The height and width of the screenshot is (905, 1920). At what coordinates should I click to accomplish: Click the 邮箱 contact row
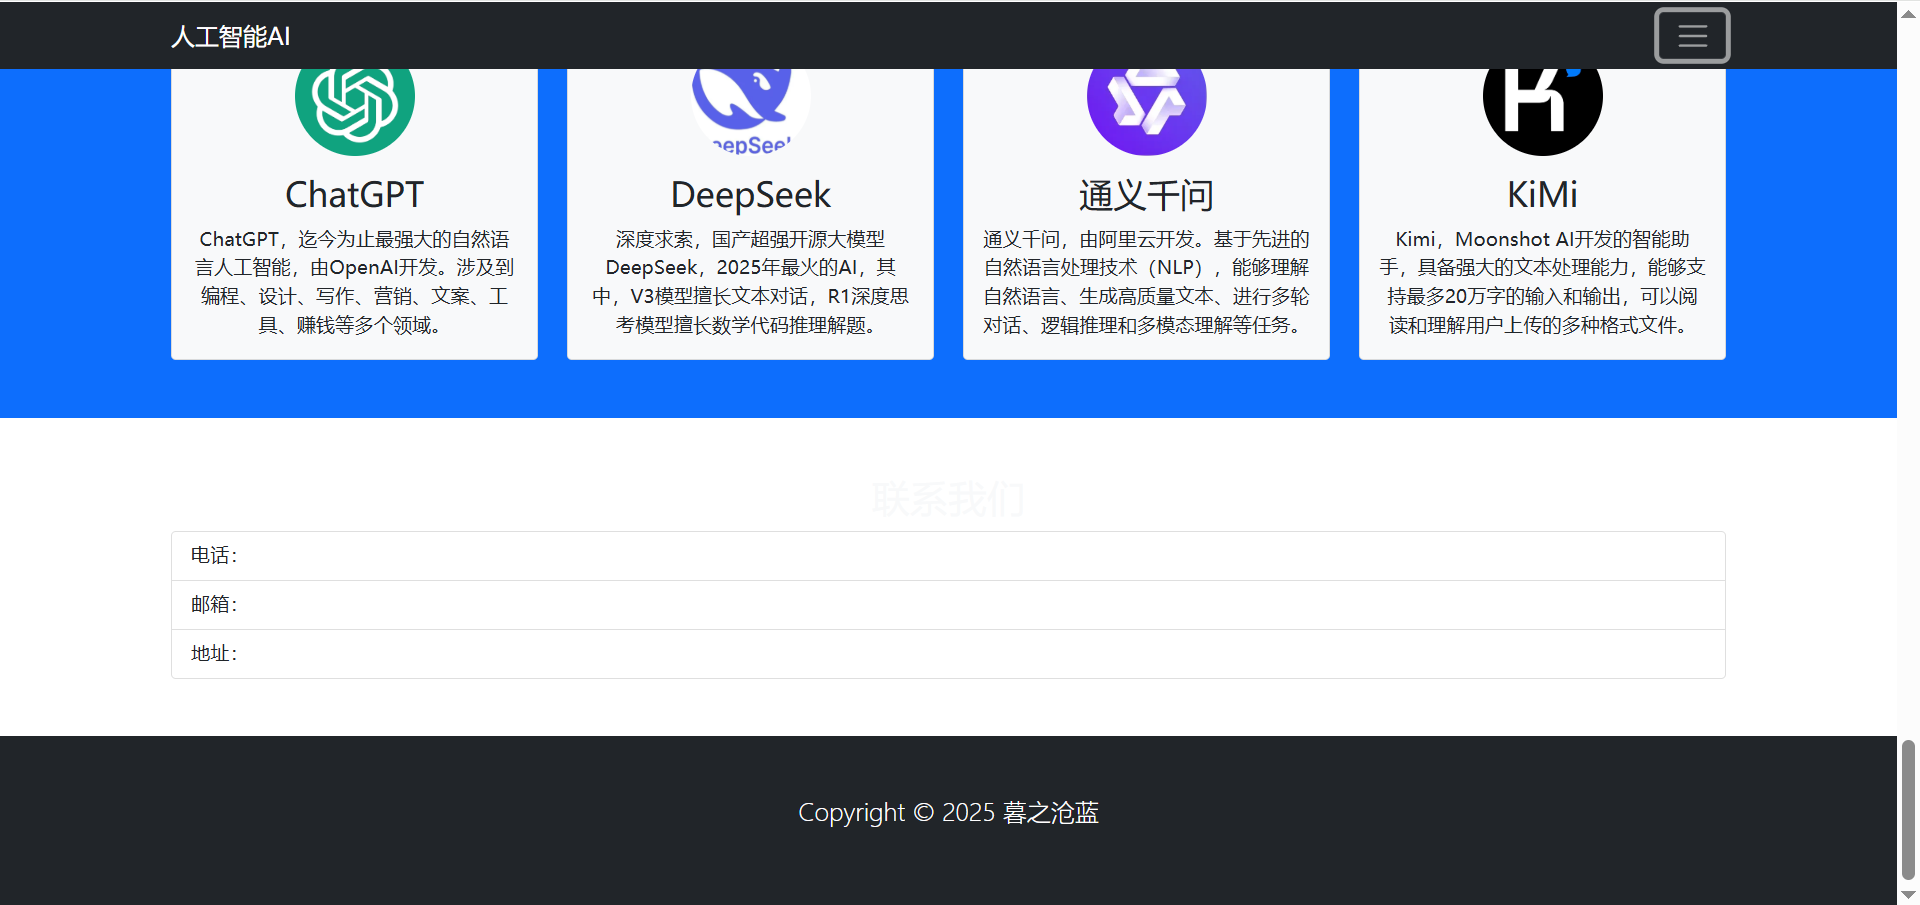[948, 605]
